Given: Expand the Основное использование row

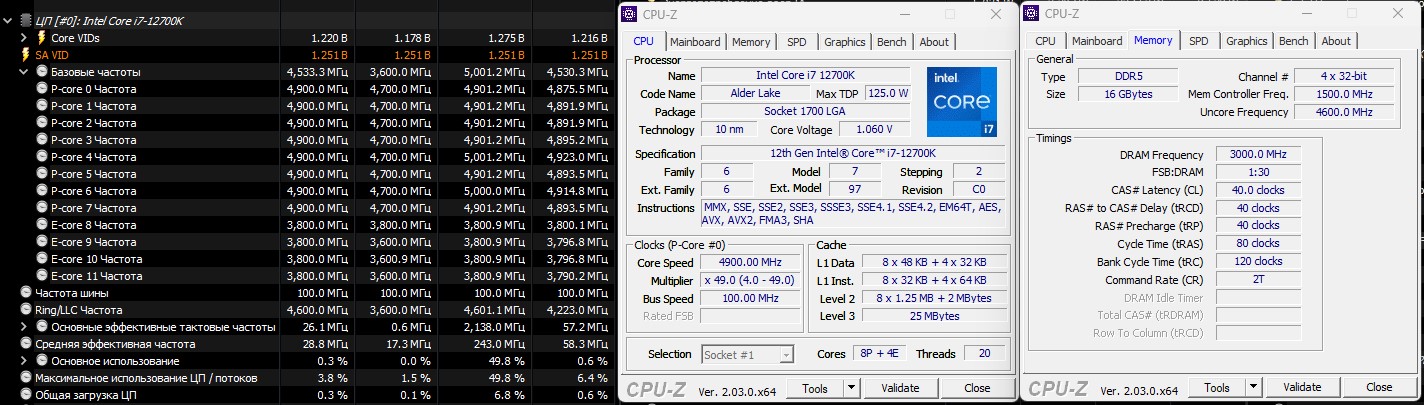Looking at the screenshot, I should [x=25, y=361].
